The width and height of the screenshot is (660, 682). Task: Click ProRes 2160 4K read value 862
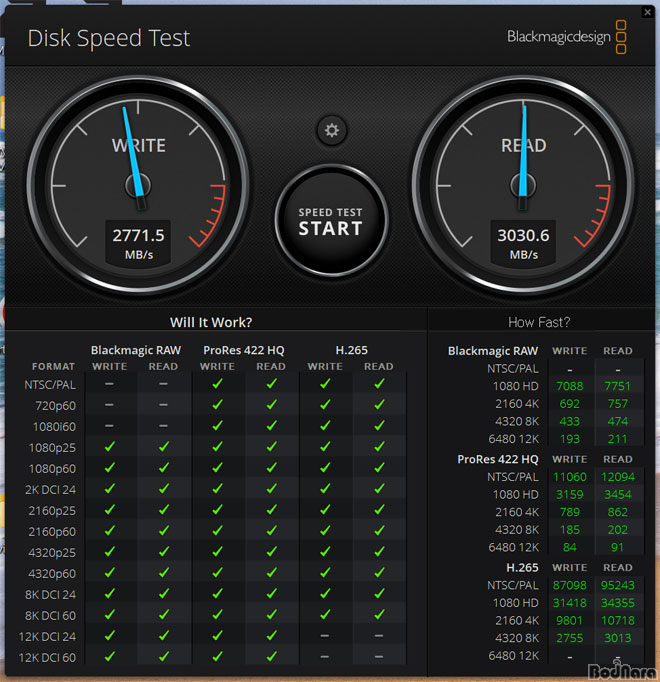617,512
